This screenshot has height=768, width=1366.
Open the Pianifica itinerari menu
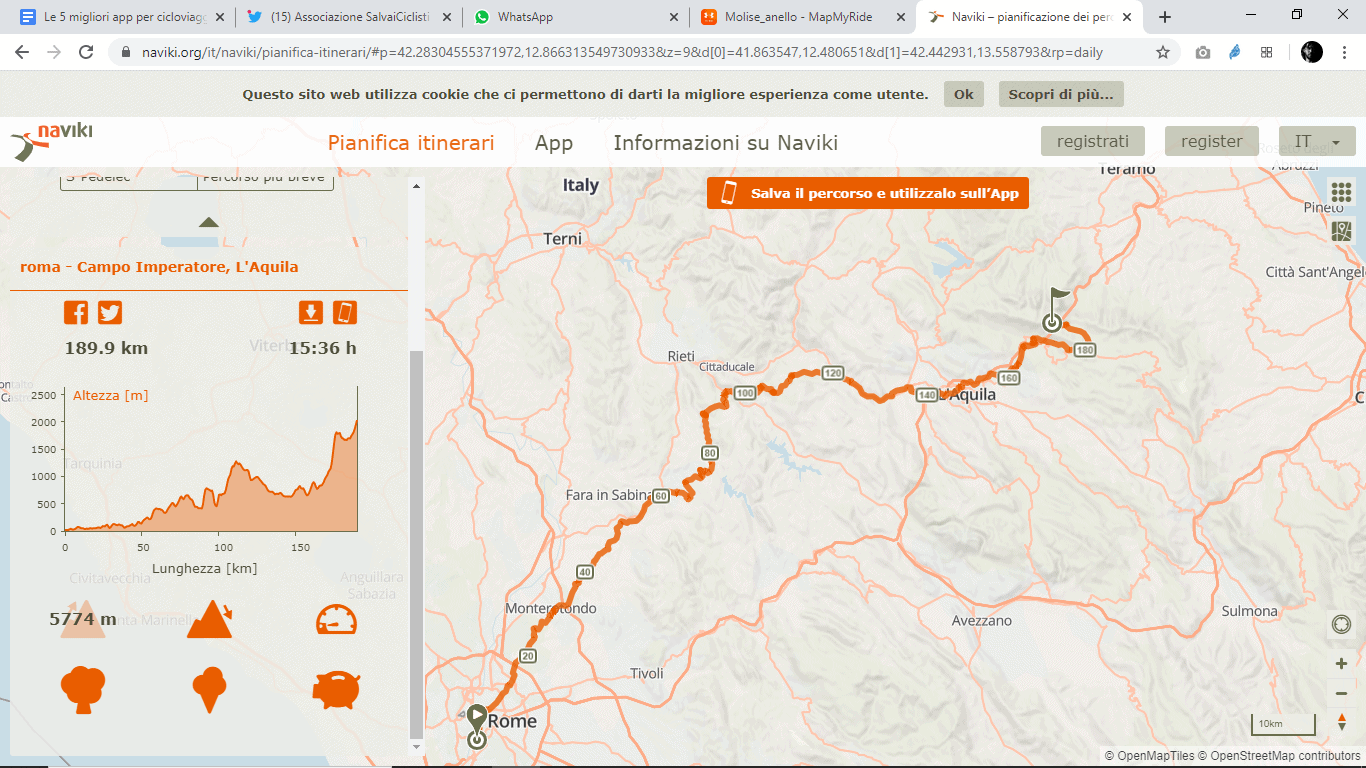pyautogui.click(x=411, y=143)
